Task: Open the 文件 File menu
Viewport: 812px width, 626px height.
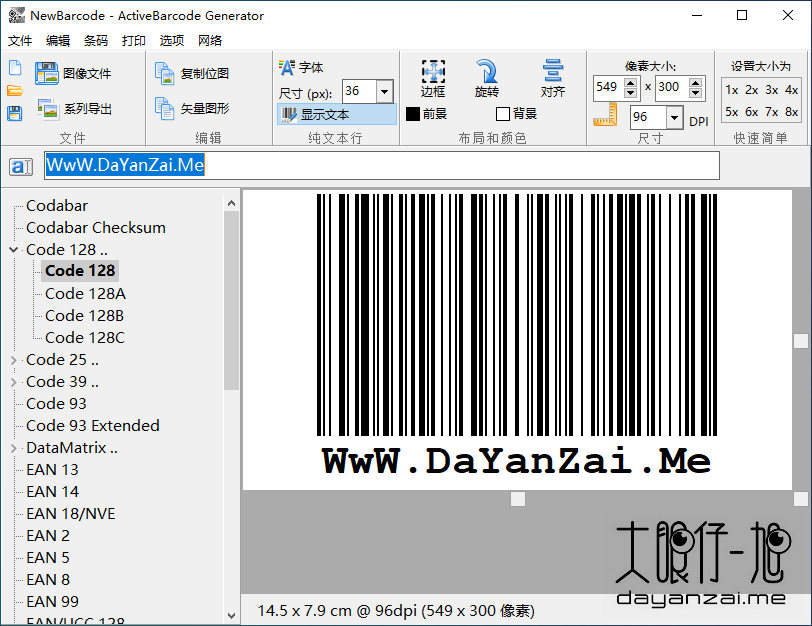Action: click(x=20, y=40)
